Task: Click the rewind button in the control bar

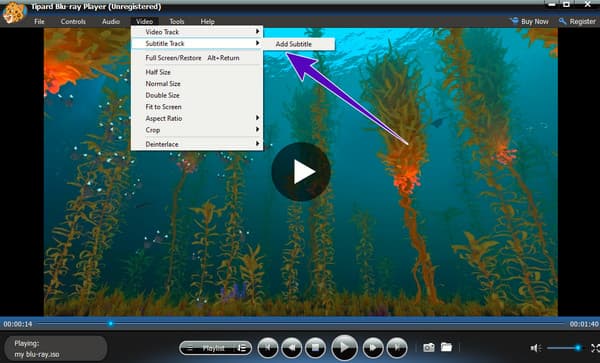Action: coord(292,348)
